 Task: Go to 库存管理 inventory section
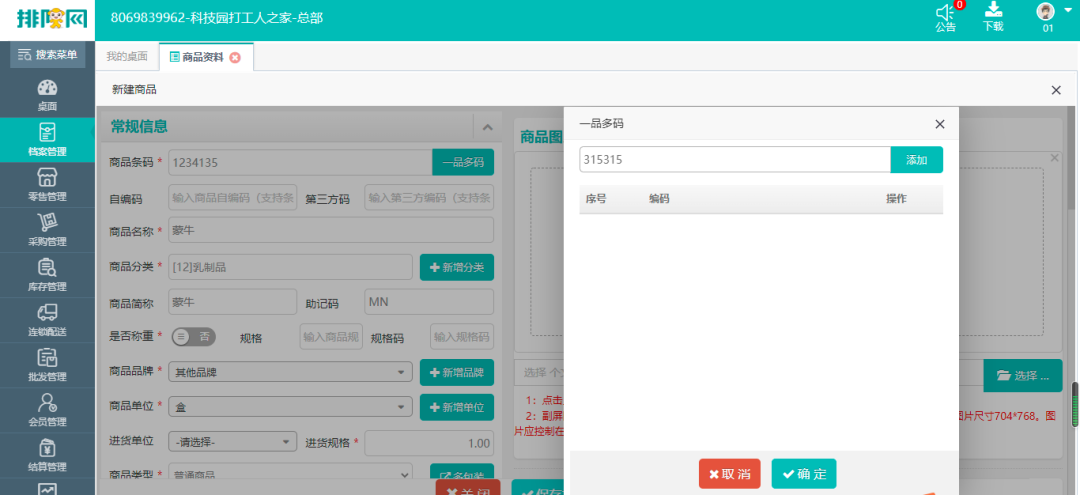[47, 275]
